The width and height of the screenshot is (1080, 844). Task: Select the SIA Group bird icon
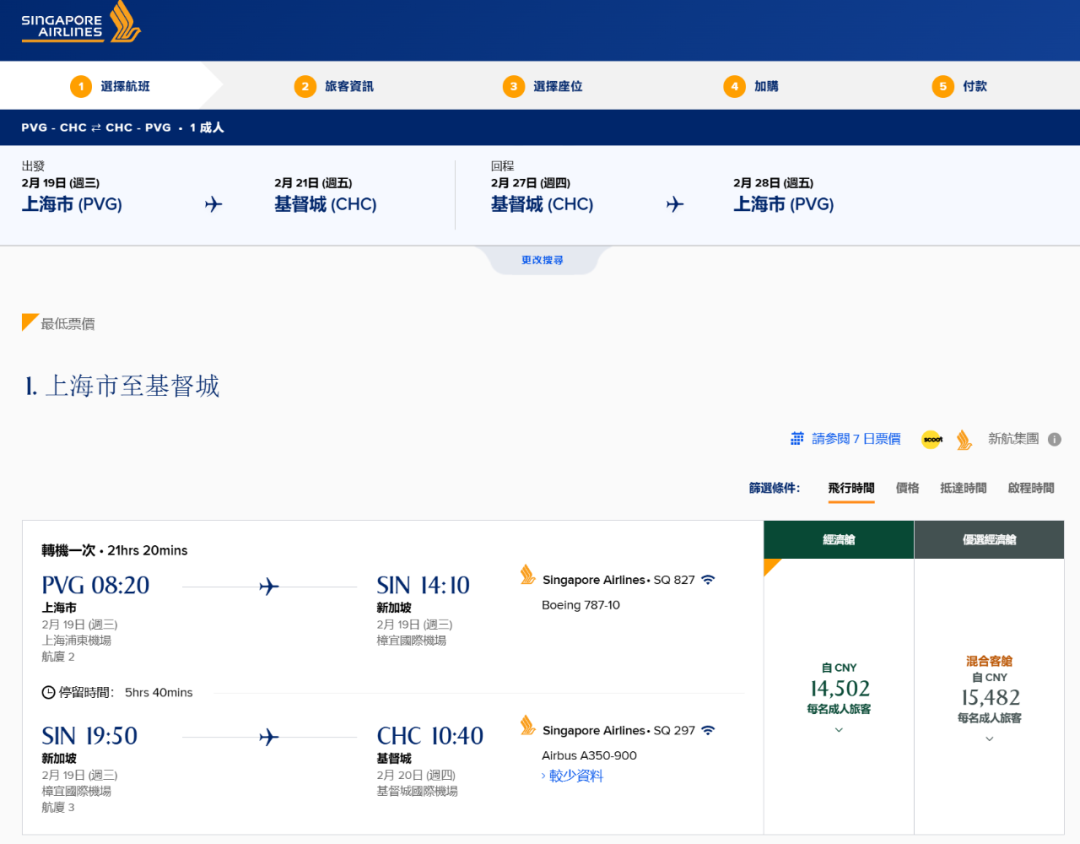tap(963, 439)
